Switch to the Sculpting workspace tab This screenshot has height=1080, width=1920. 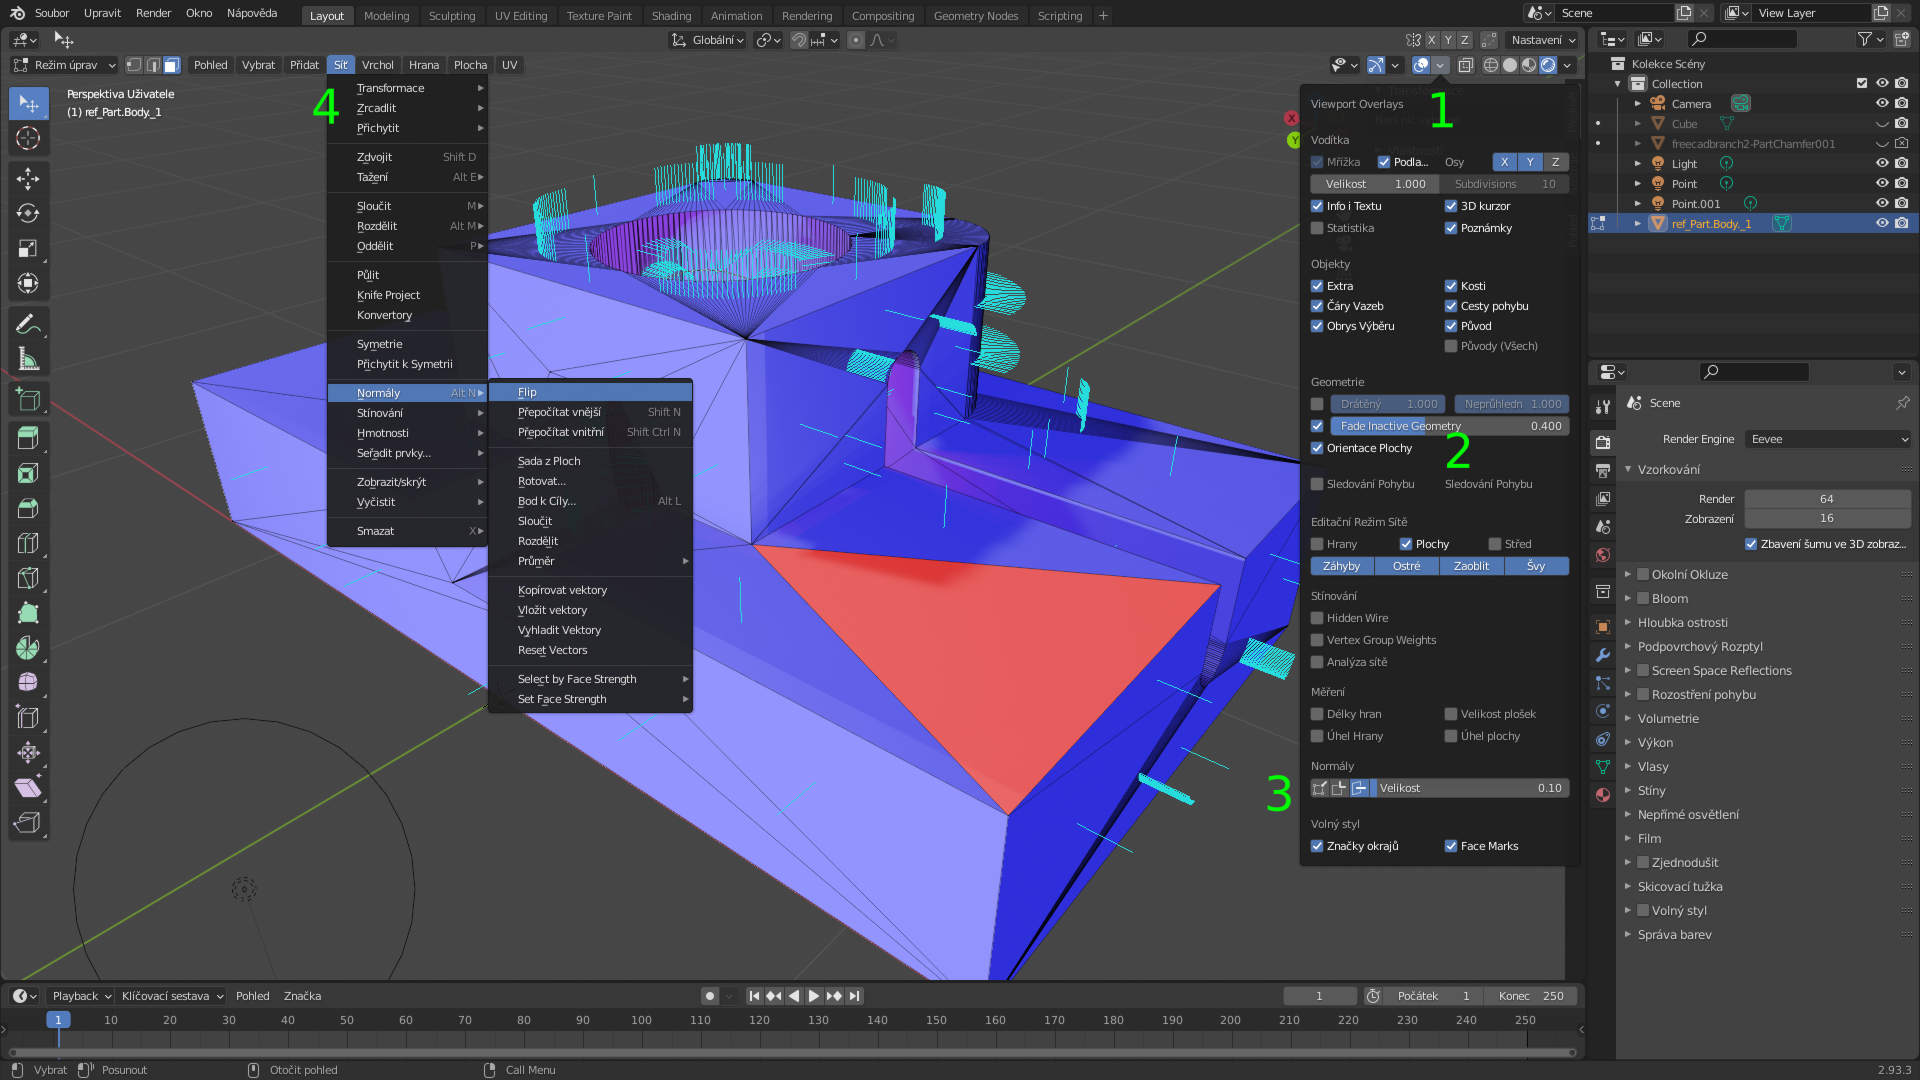[x=451, y=16]
